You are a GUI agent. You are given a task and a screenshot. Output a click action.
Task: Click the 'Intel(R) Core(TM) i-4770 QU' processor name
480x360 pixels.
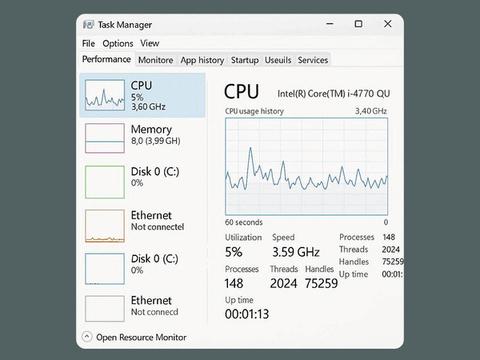(334, 94)
